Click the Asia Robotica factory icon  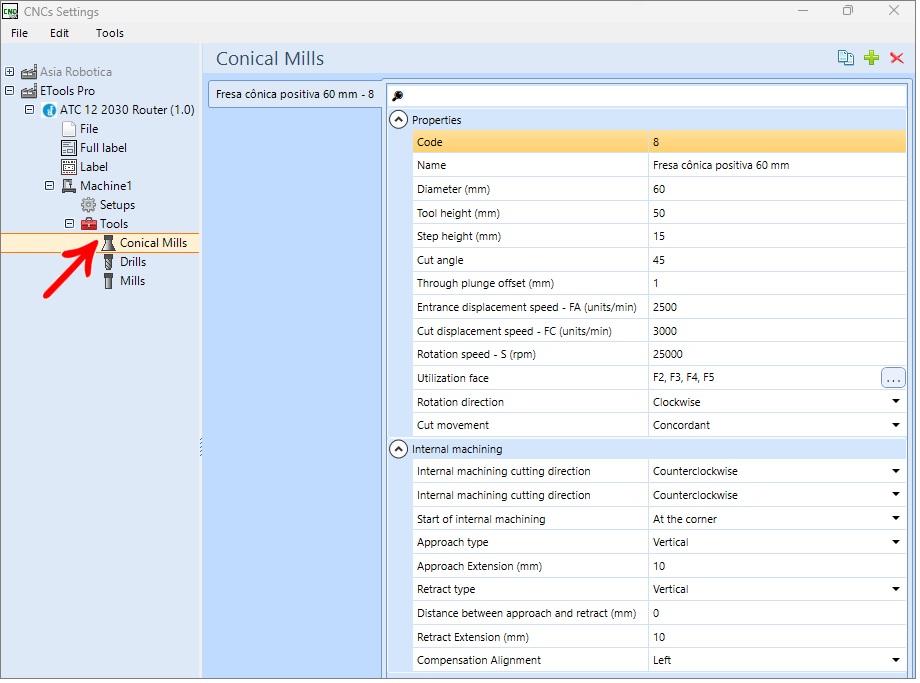(29, 72)
